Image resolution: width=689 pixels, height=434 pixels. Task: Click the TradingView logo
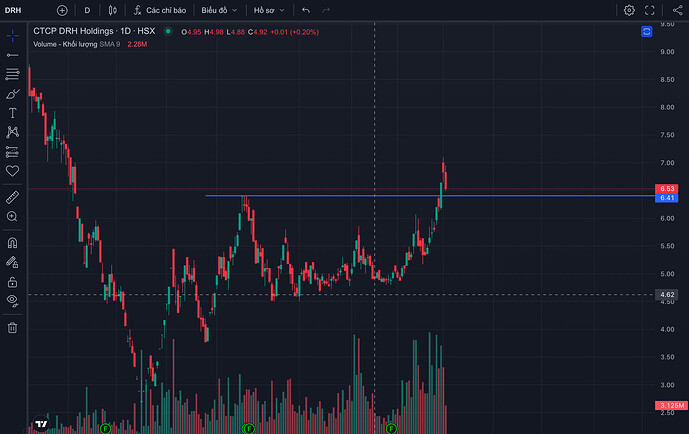(41, 424)
